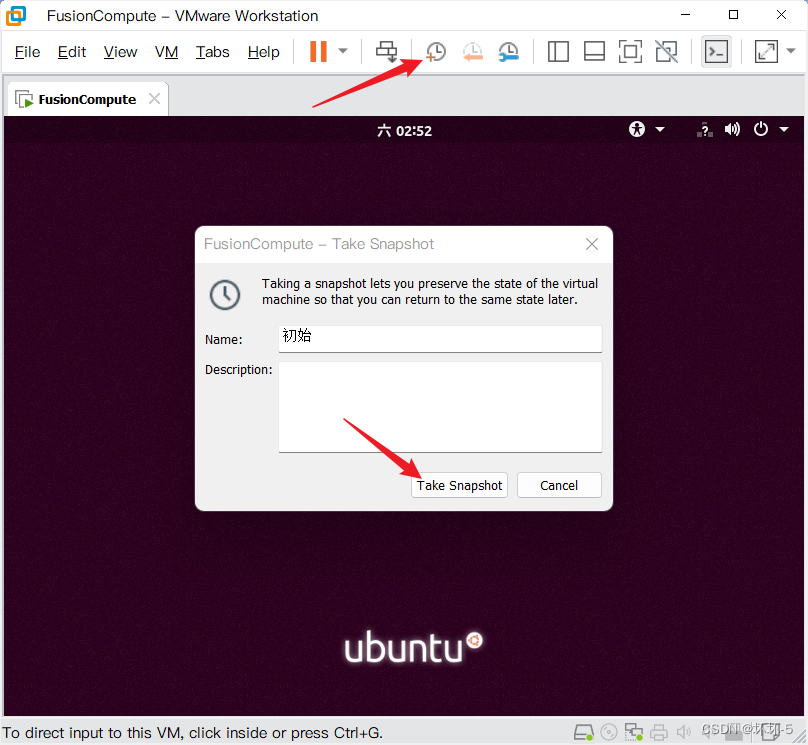Click the Take Snapshot toolbar icon

click(436, 52)
